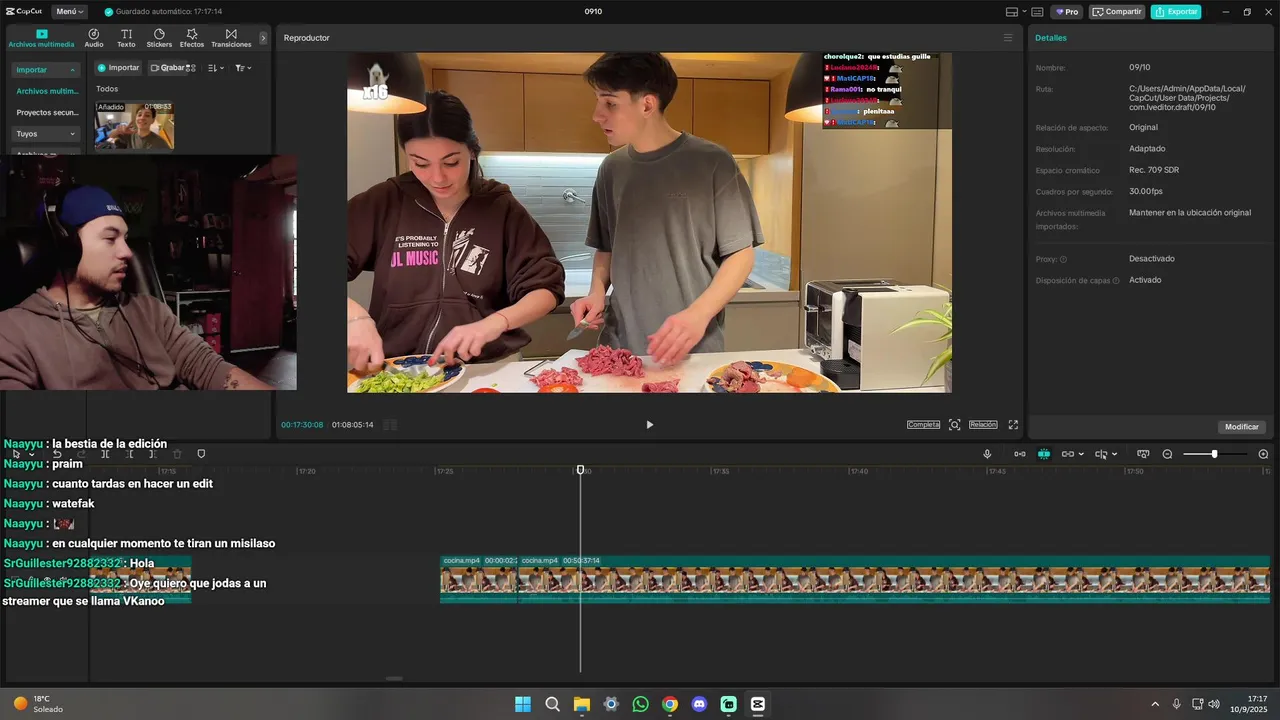Click the Importar button with plus icon
Screen dimensions: 1280x720
[119, 68]
